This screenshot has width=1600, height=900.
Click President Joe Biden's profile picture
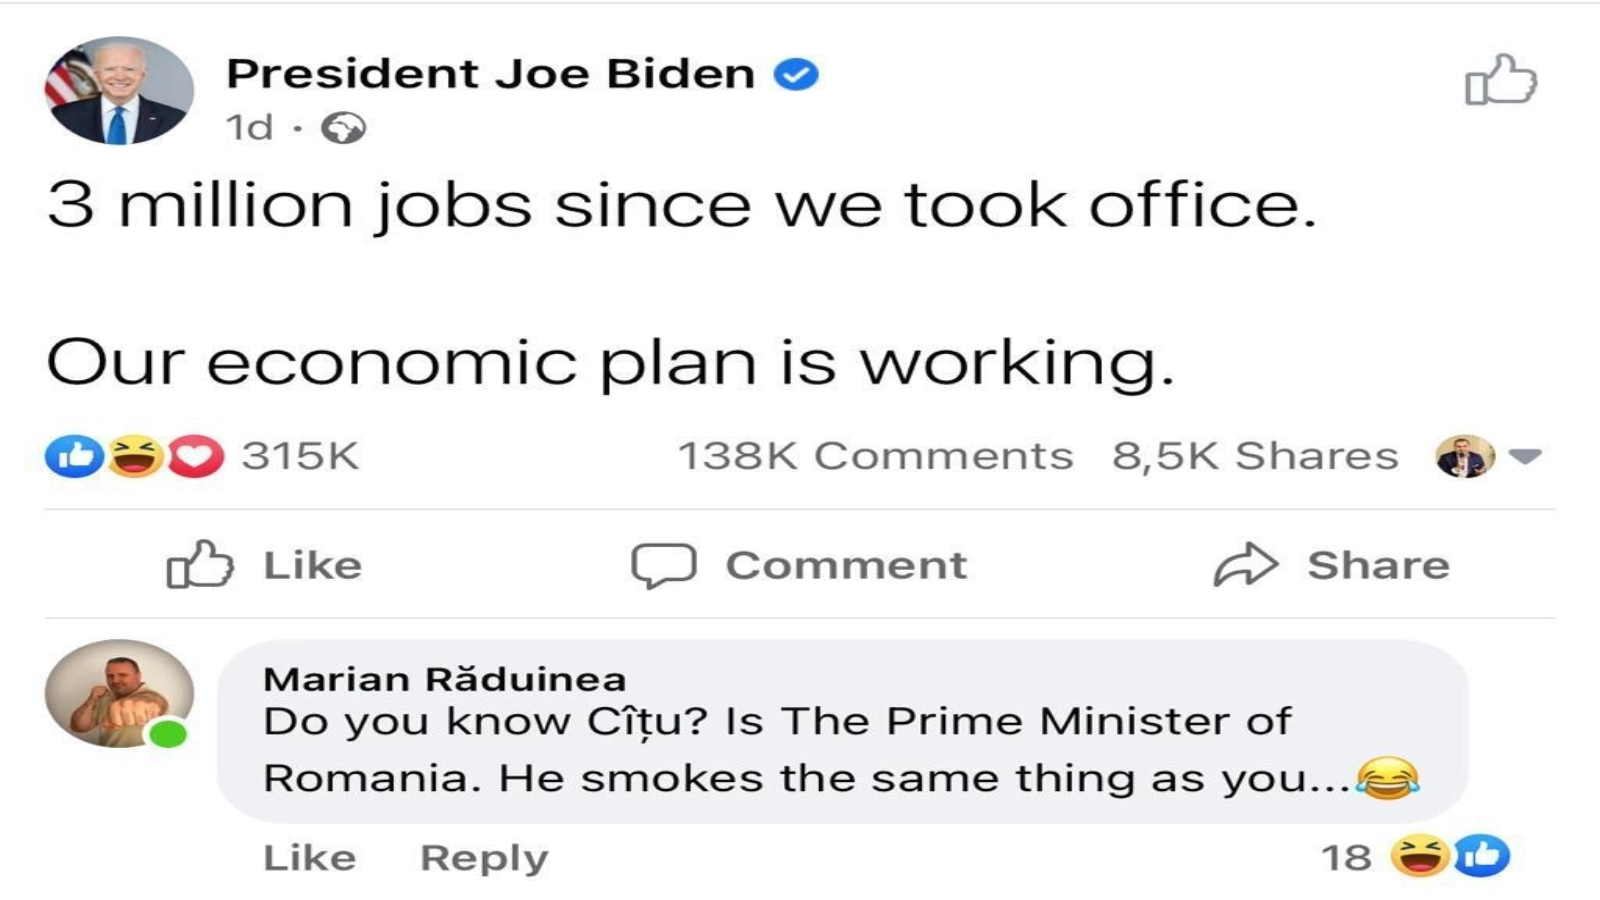119,91
